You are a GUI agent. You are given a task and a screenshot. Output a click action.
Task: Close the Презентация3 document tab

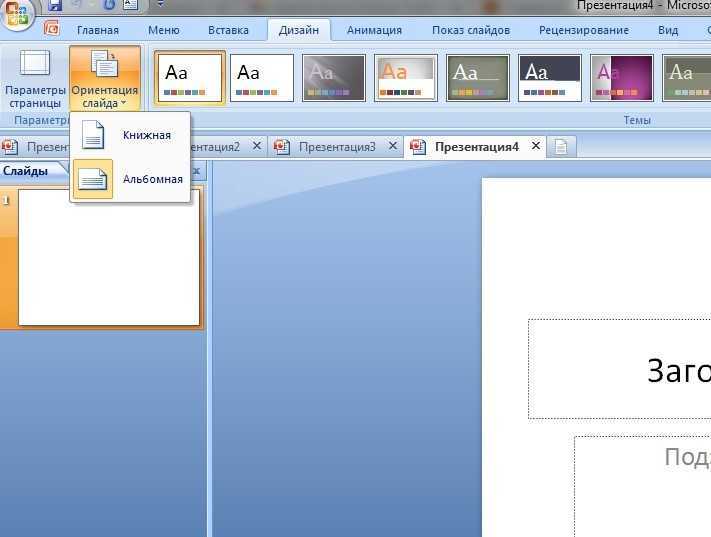coord(393,146)
